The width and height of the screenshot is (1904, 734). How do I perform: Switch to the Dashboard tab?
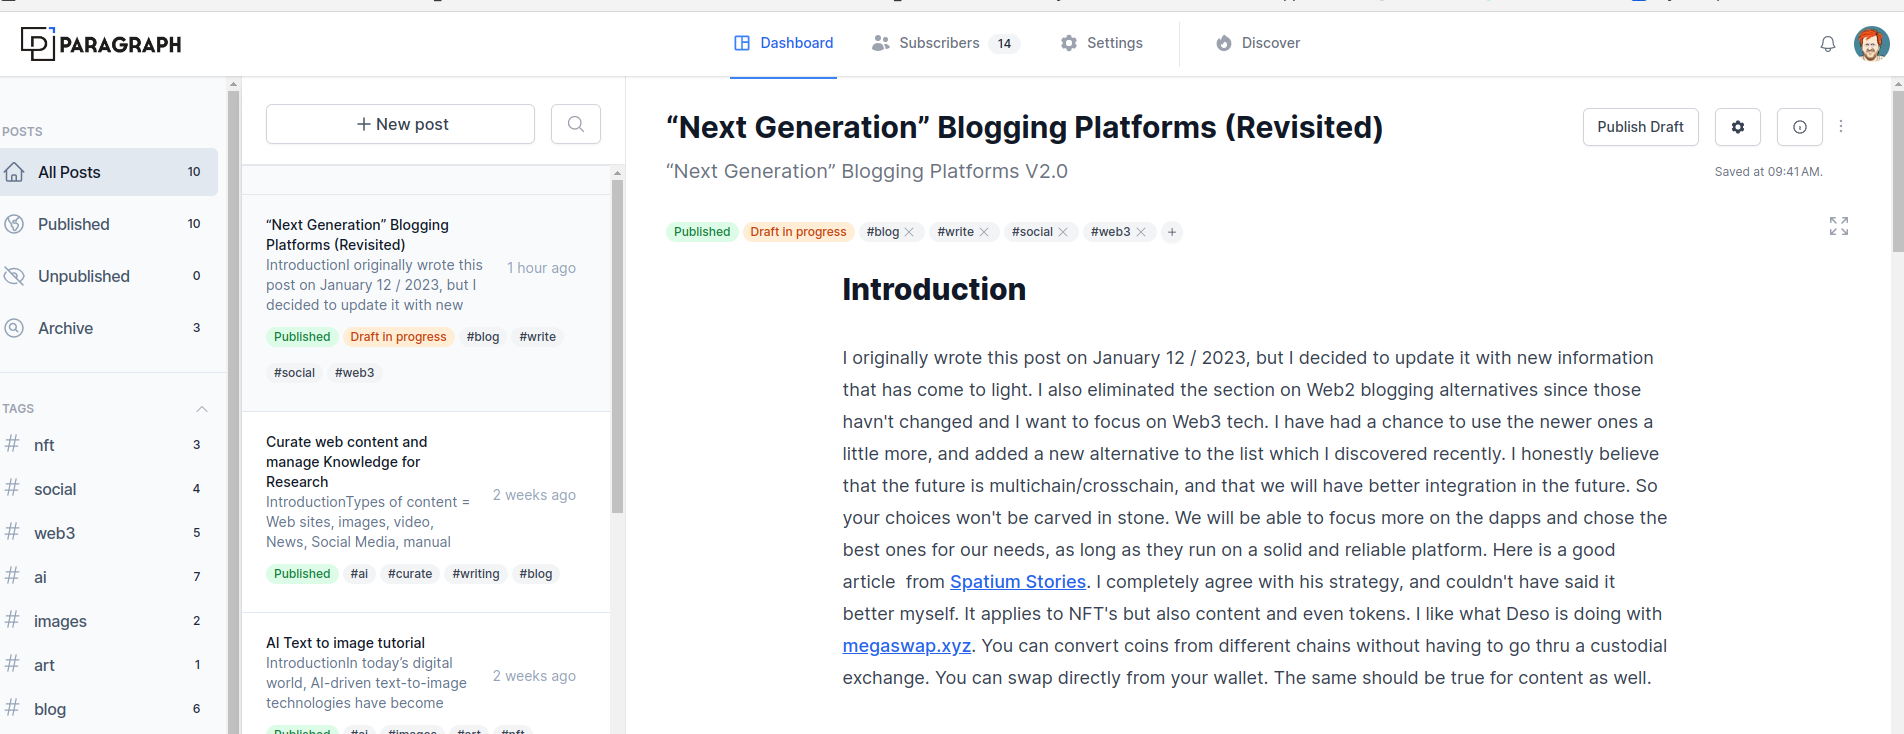(783, 43)
